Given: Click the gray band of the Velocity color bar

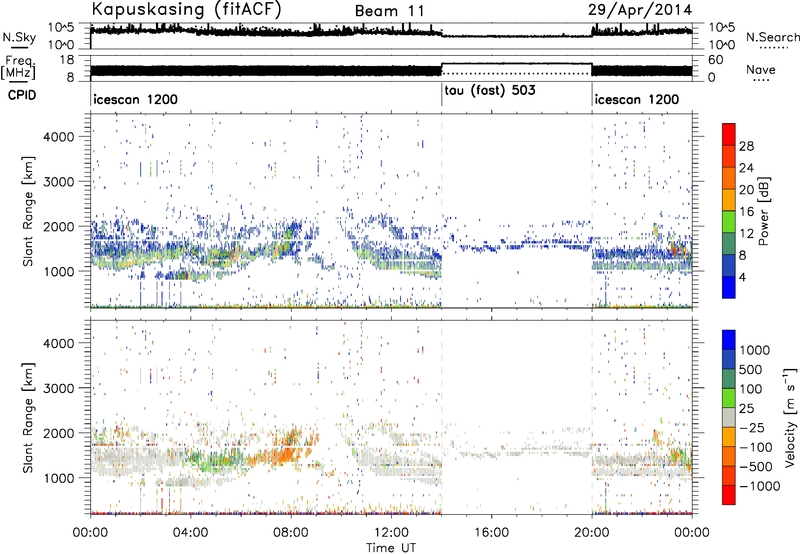Looking at the screenshot, I should (729, 417).
